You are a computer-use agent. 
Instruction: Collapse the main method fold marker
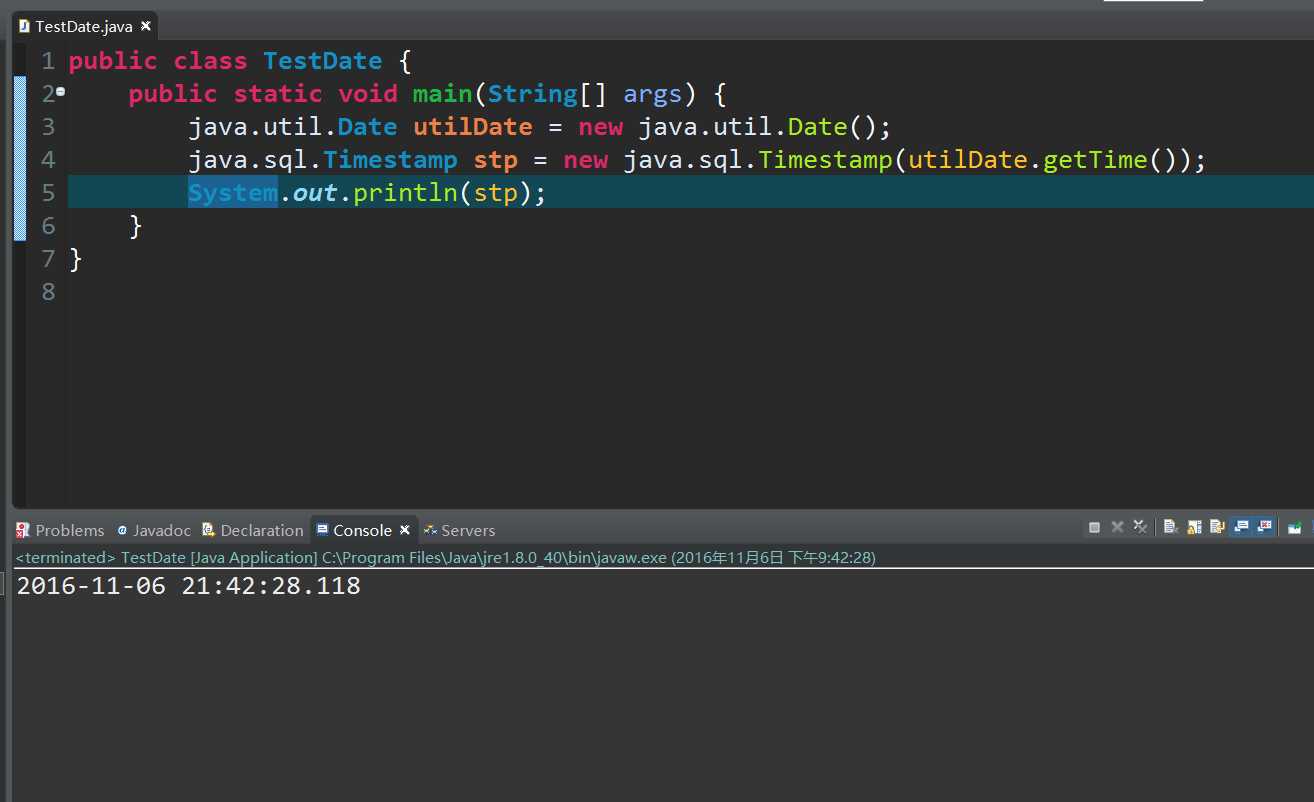tap(60, 92)
